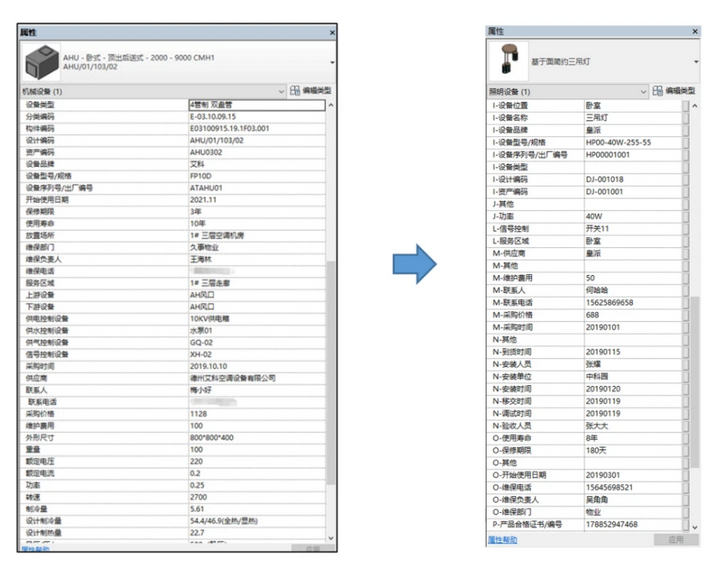Click the 供应商 value 德州艾科空调设备有限公司

point(233,378)
